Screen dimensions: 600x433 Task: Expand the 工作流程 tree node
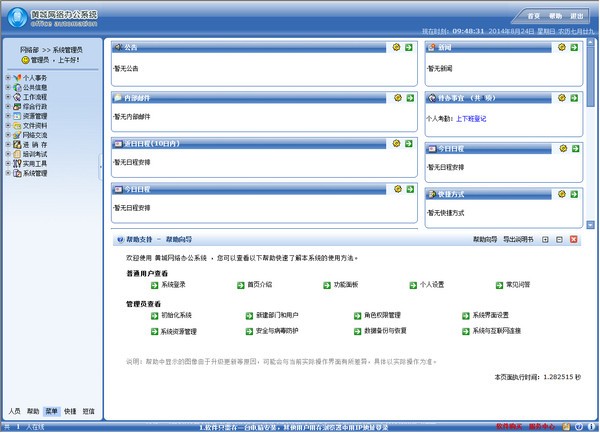point(7,97)
